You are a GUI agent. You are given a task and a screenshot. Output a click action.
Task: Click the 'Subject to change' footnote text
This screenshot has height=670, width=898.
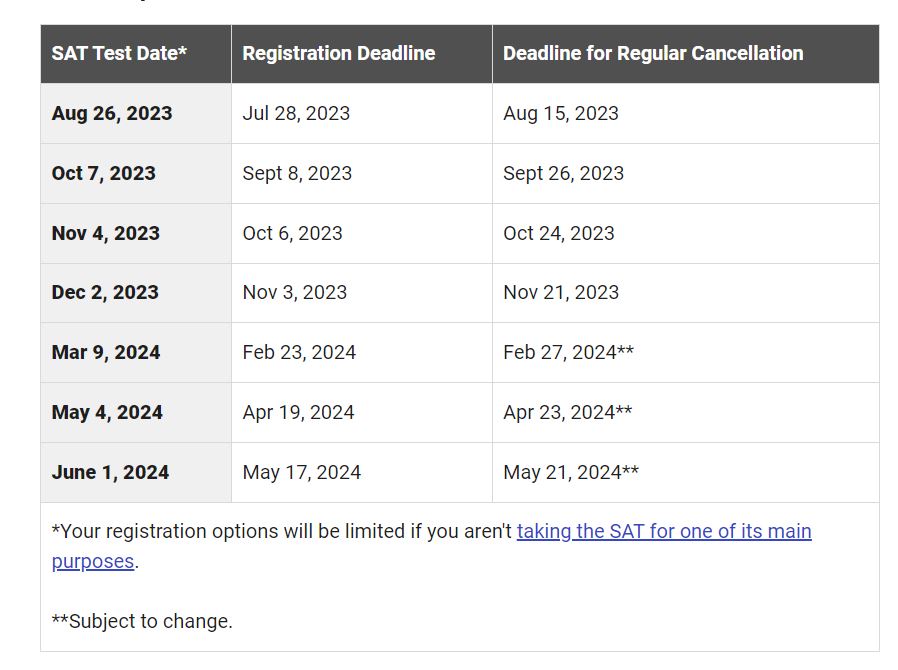point(142,621)
